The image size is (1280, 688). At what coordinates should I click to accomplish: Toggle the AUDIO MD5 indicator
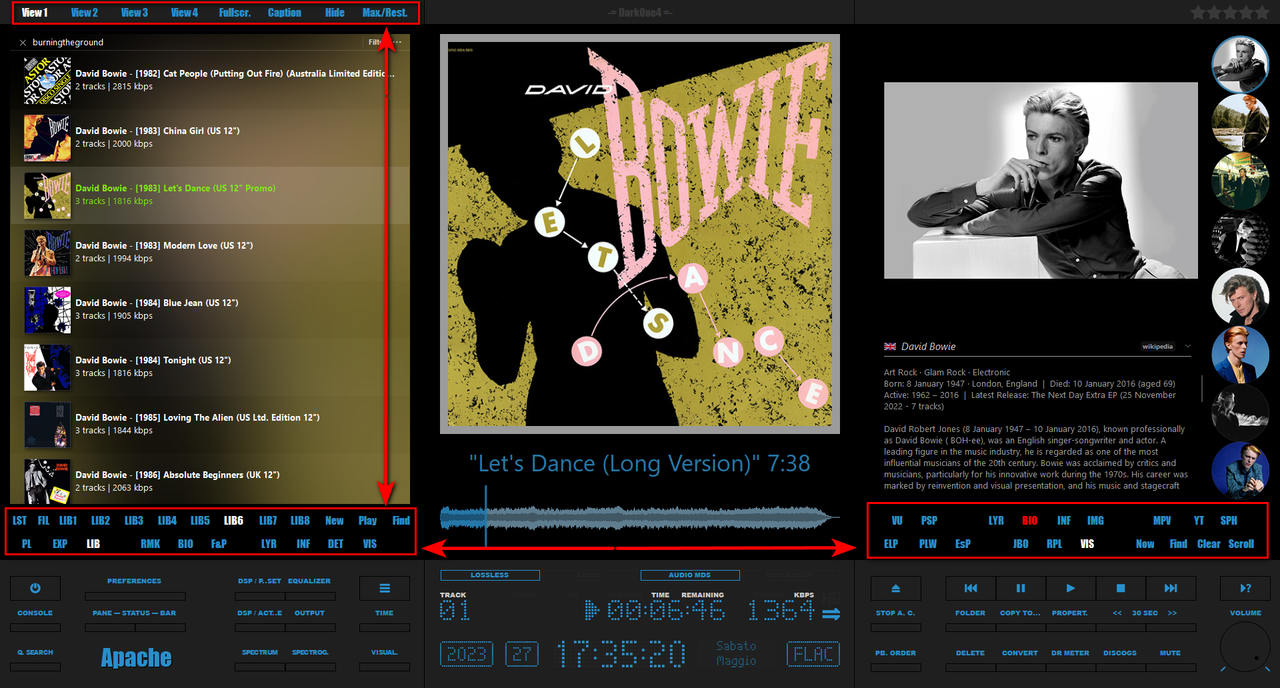[690, 575]
